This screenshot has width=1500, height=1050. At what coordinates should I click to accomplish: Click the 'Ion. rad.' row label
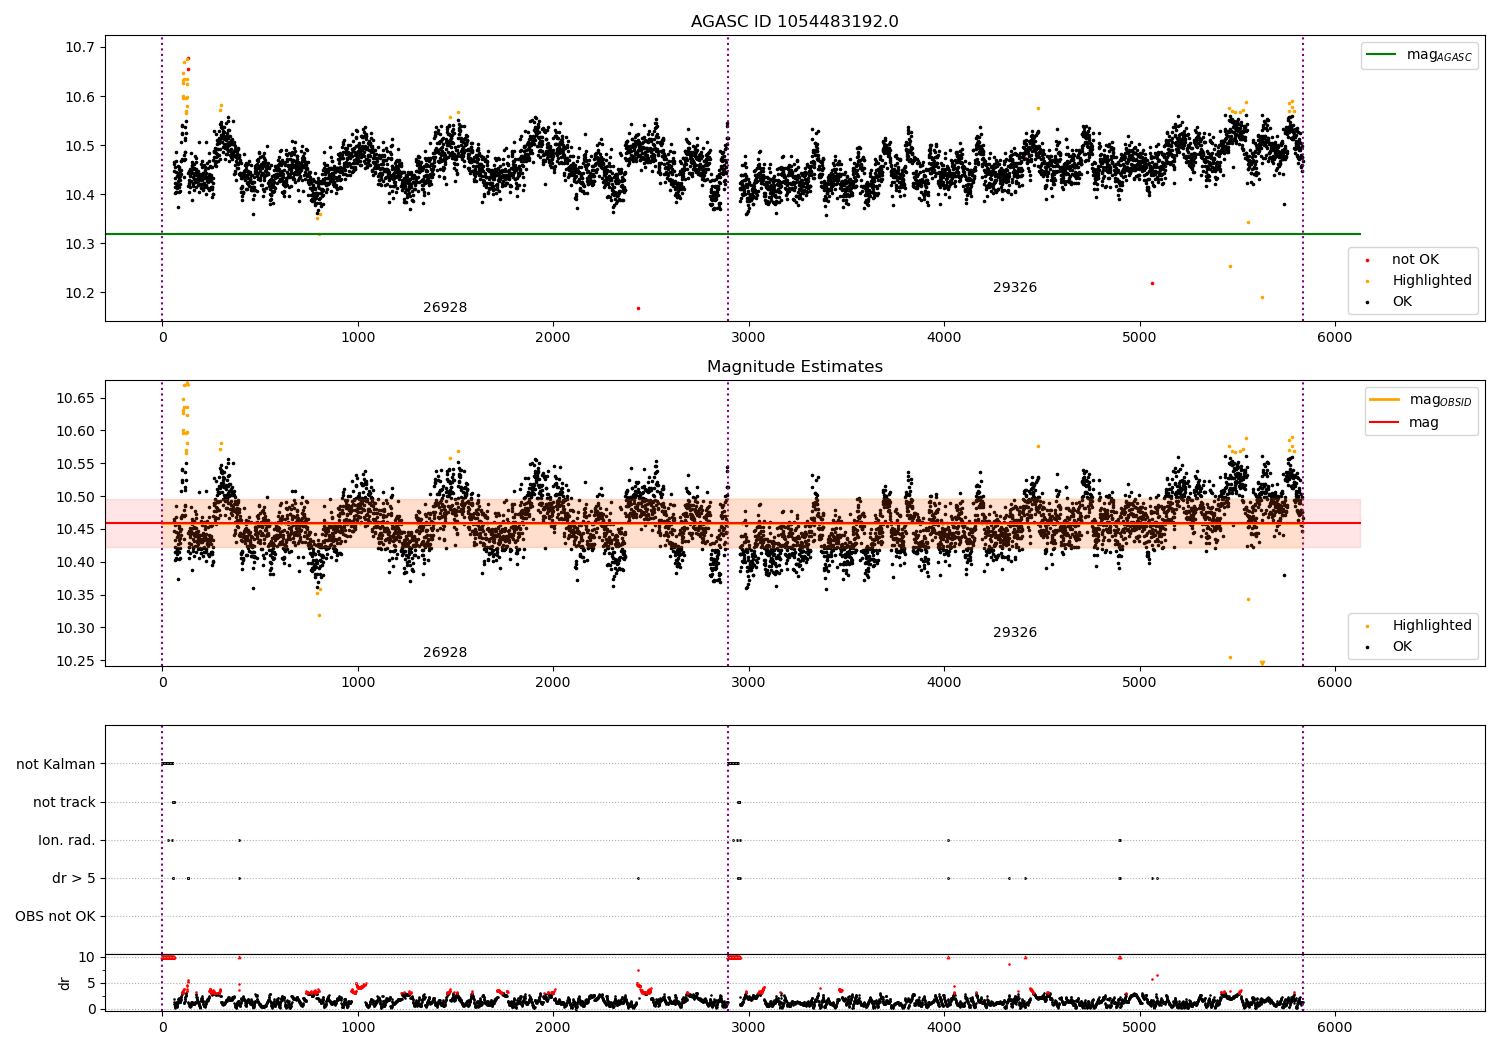pos(67,840)
